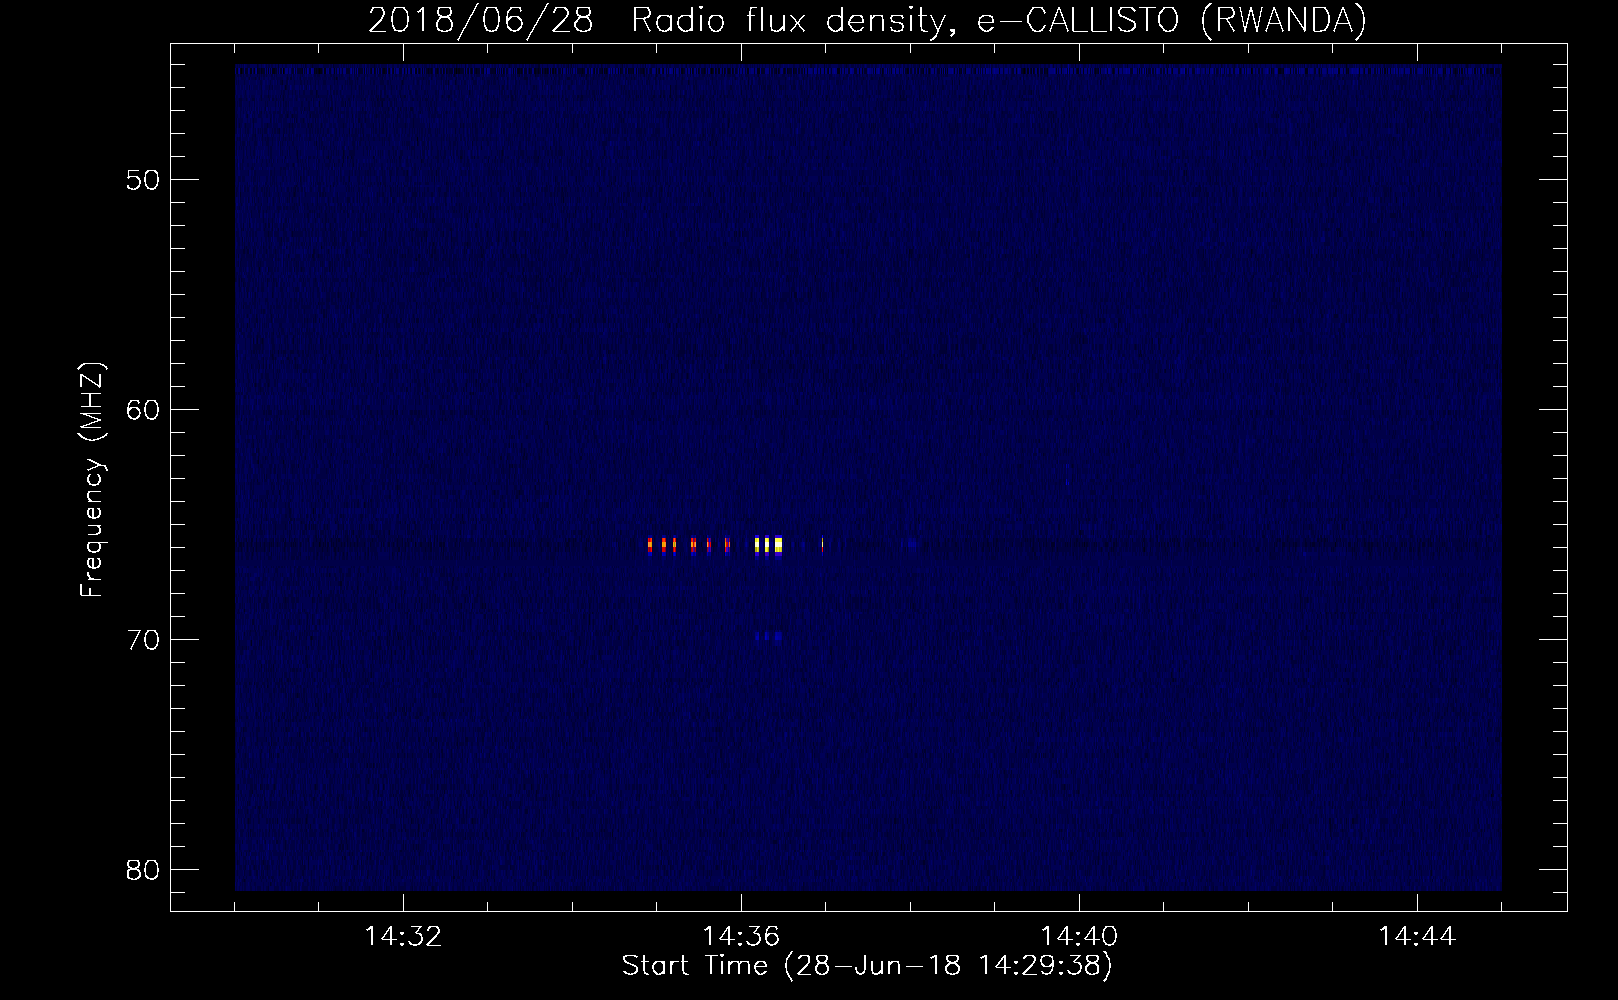Click the 'Frequency (MHZ)' axis label
The height and width of the screenshot is (1000, 1618).
(x=92, y=481)
